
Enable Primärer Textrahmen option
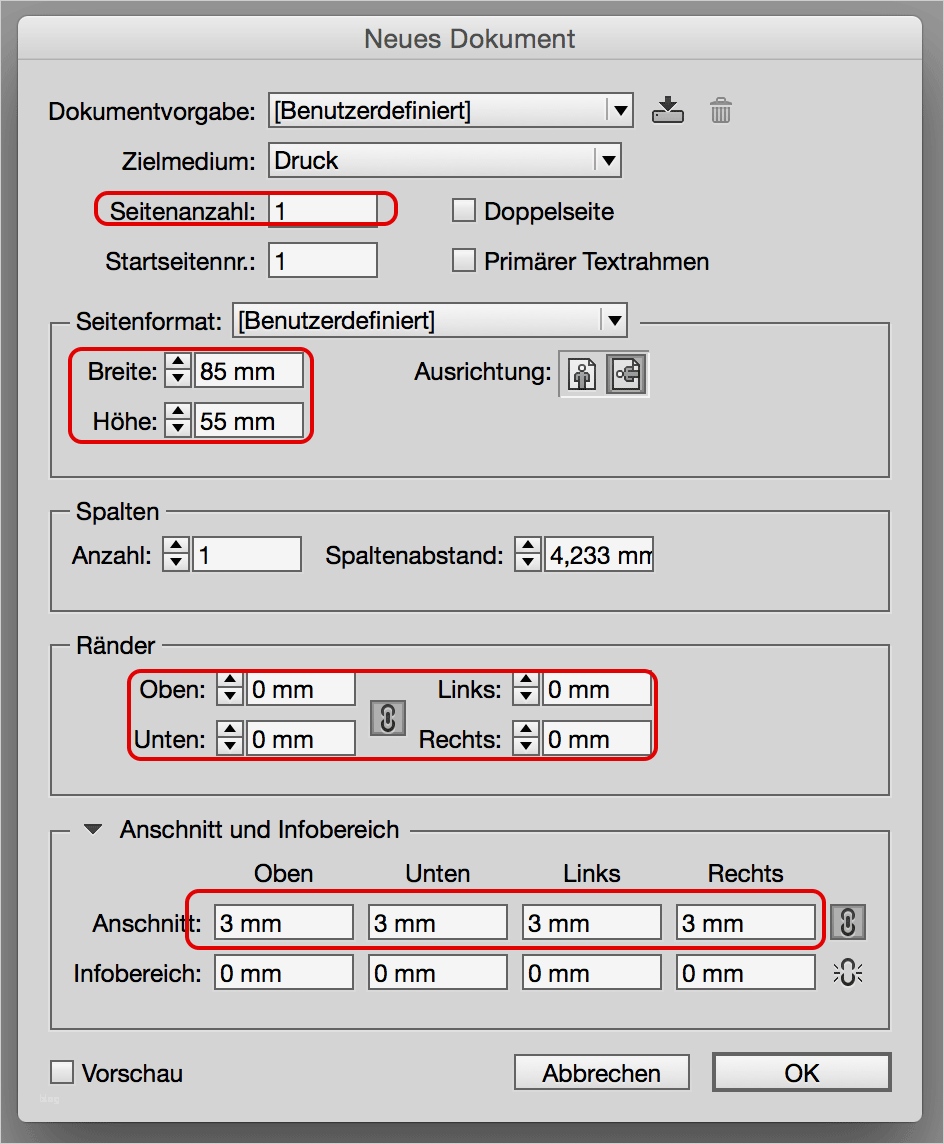point(463,260)
